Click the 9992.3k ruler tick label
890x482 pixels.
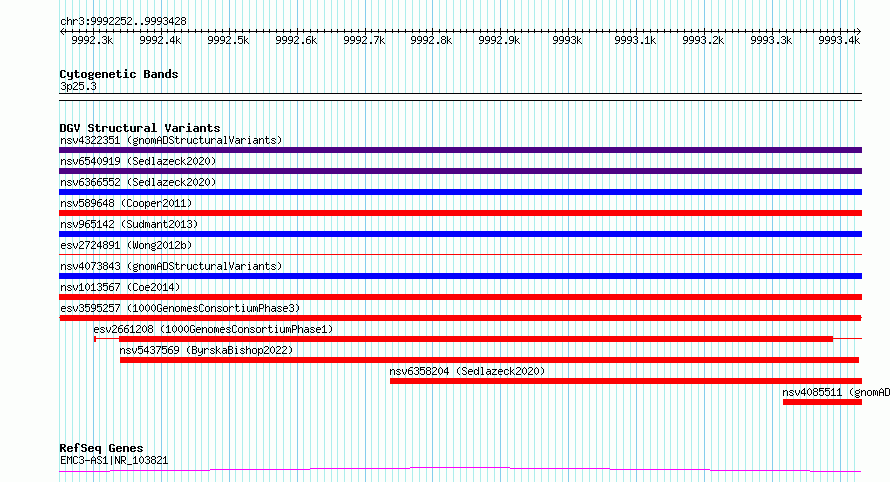92,40
